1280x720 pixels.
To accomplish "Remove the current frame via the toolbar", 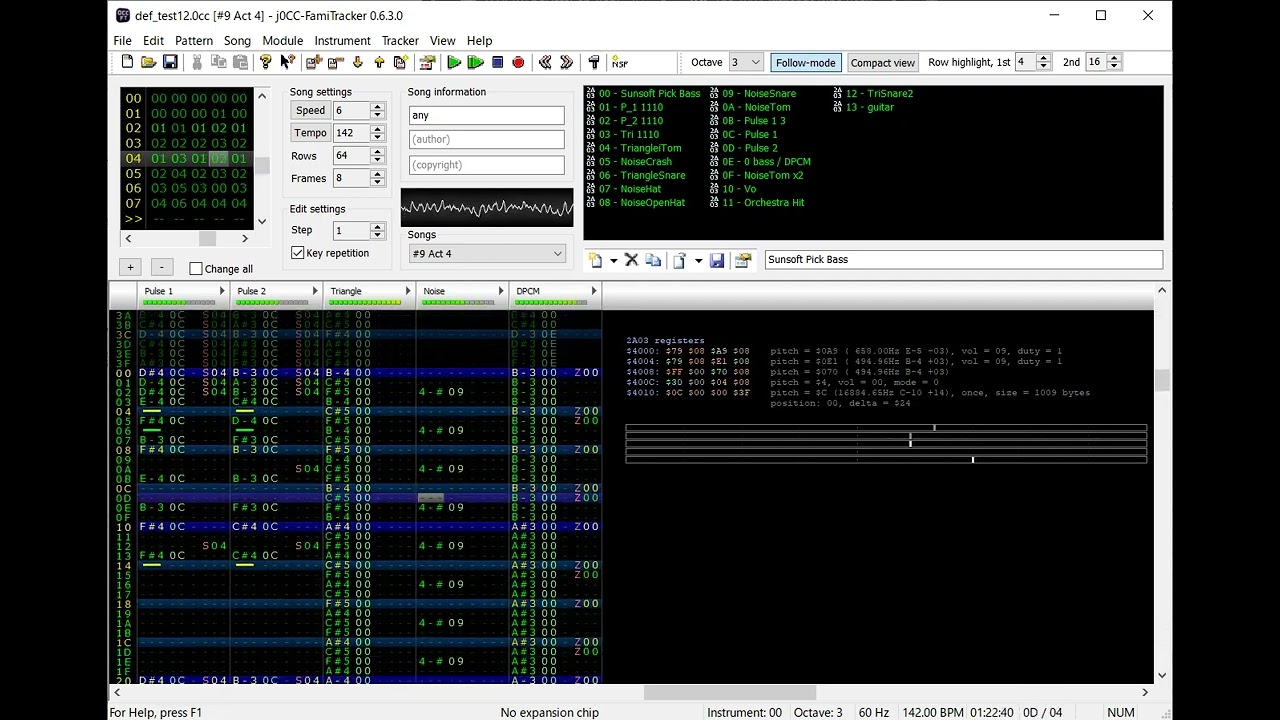I will coord(335,62).
